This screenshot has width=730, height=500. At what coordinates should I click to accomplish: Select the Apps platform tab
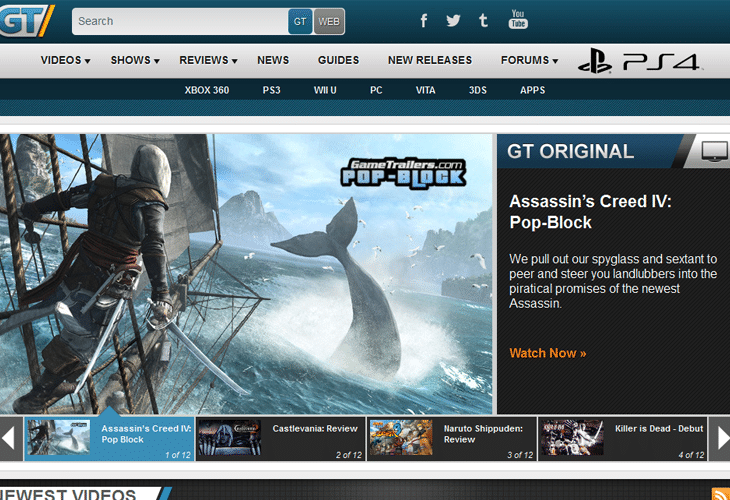tap(533, 90)
